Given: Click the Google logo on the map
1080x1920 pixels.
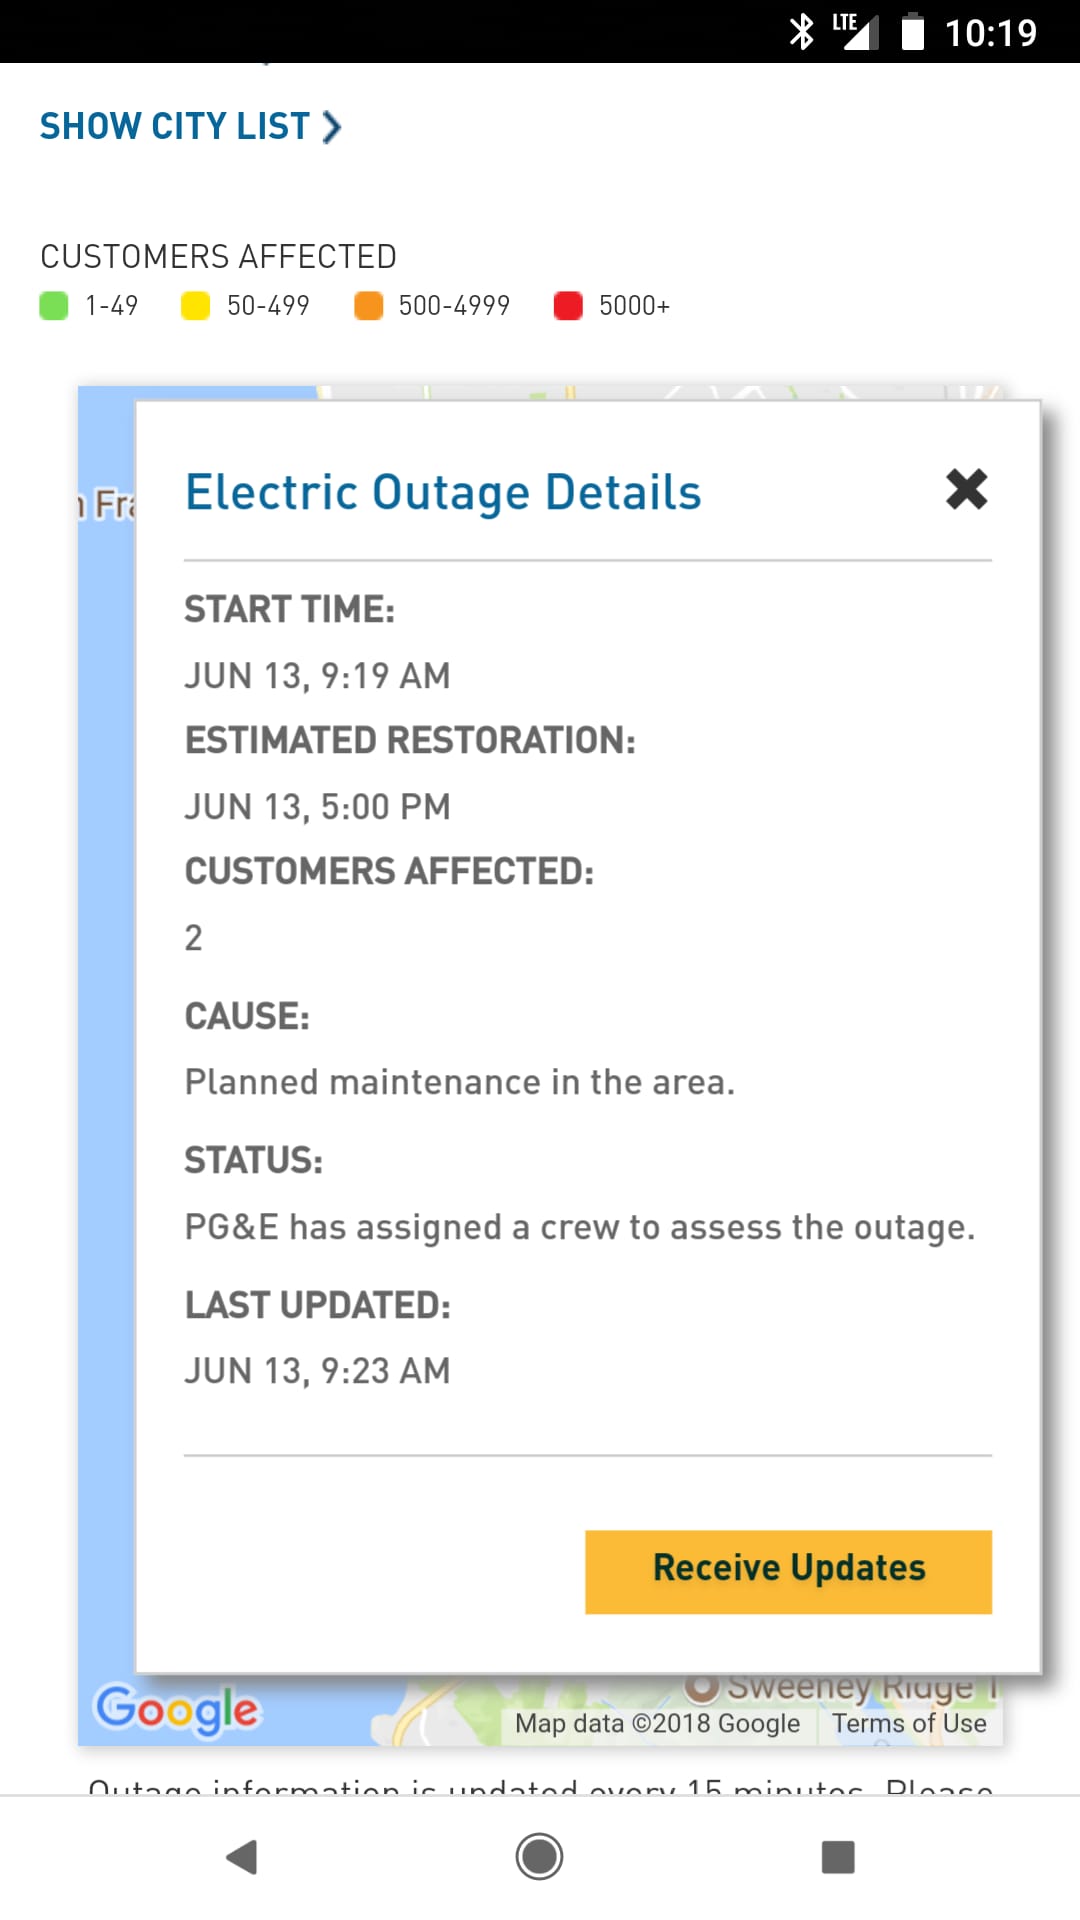Looking at the screenshot, I should click(x=178, y=1709).
